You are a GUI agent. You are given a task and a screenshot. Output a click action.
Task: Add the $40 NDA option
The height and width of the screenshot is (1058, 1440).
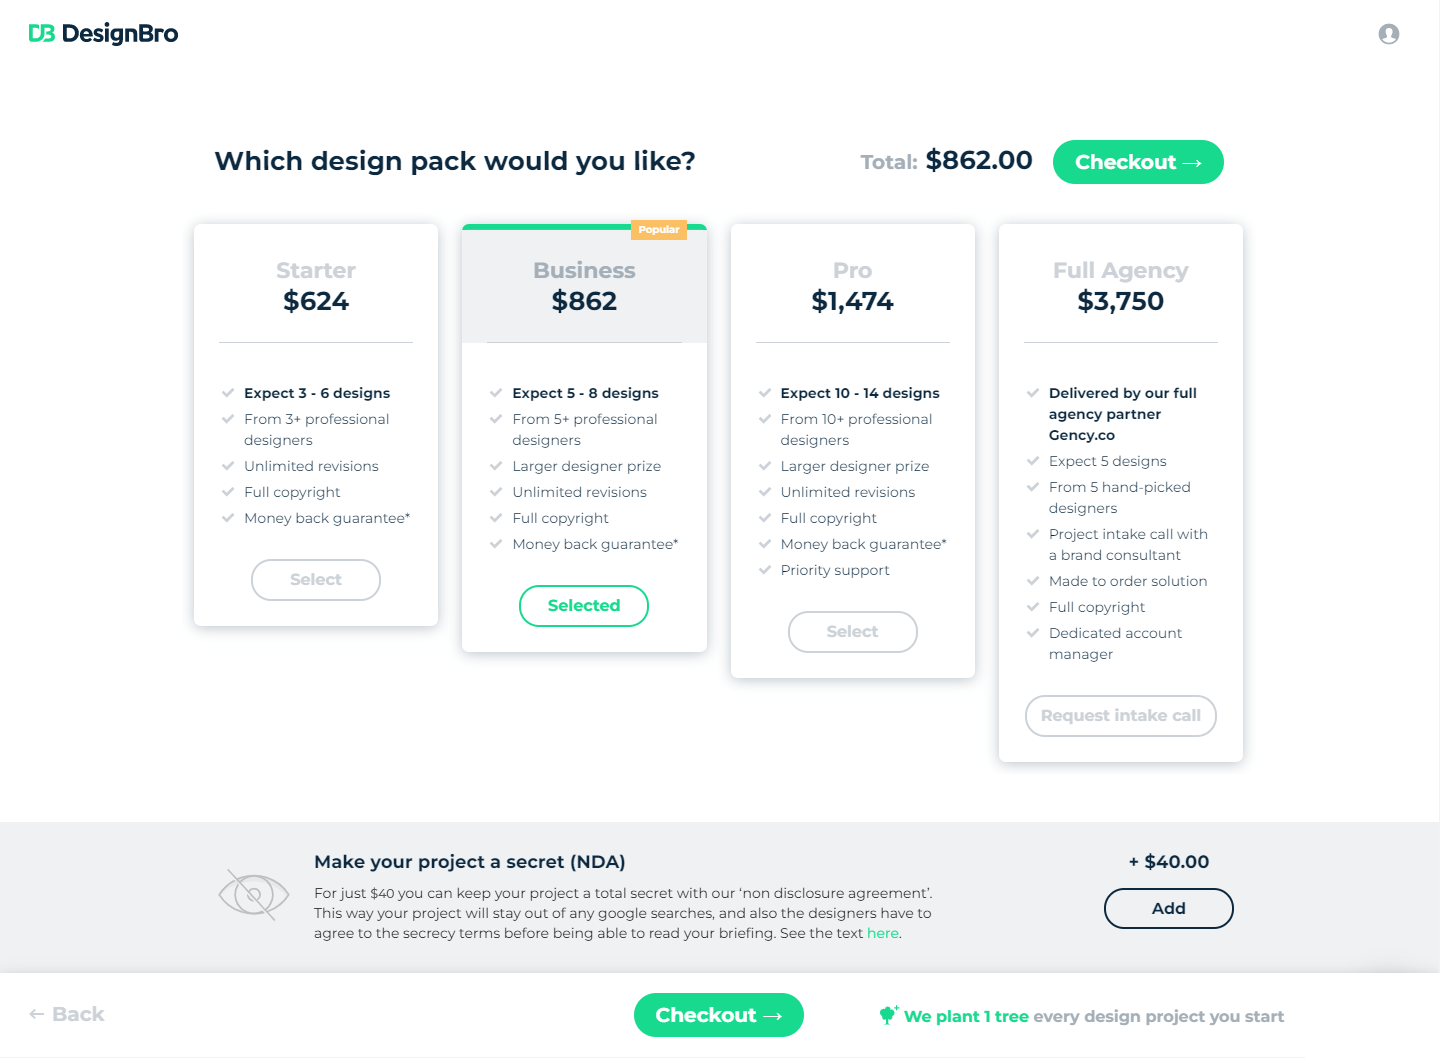point(1168,908)
